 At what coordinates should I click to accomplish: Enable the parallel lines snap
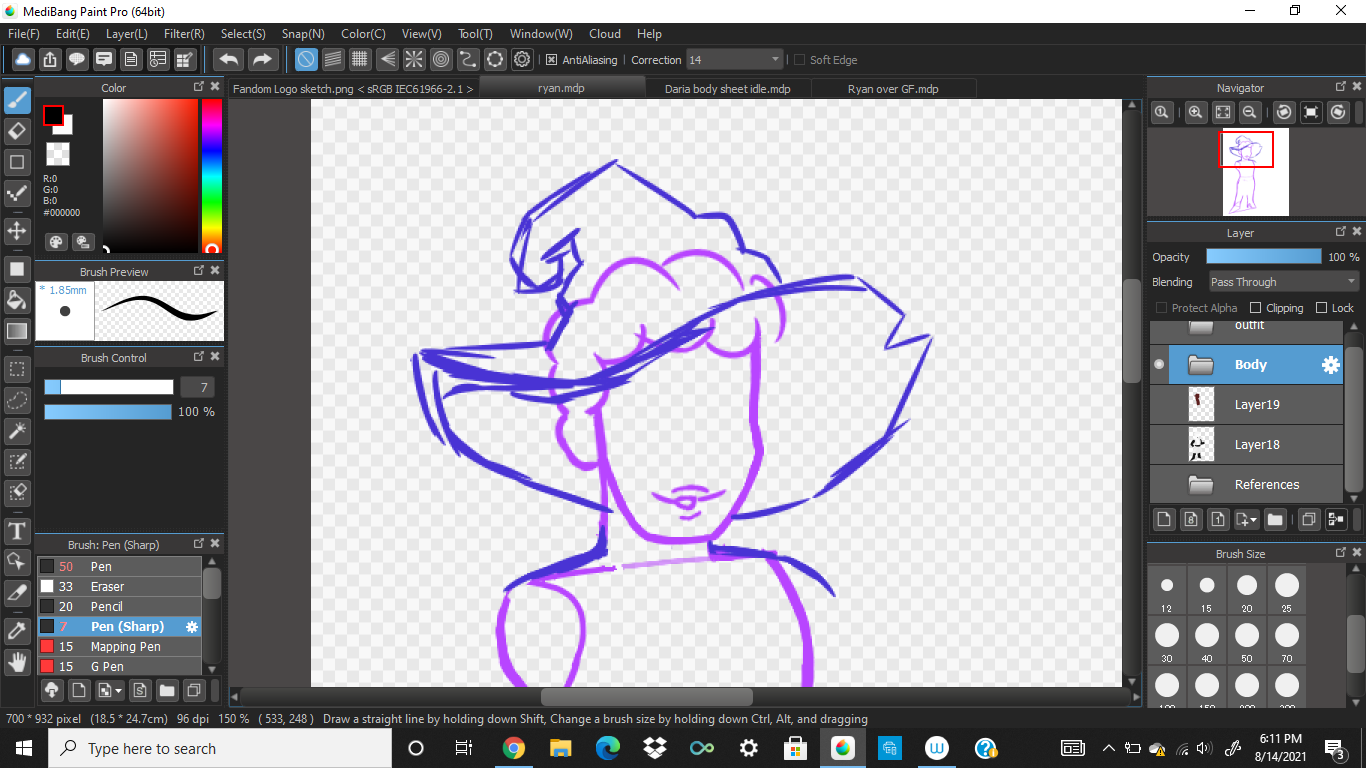click(333, 60)
